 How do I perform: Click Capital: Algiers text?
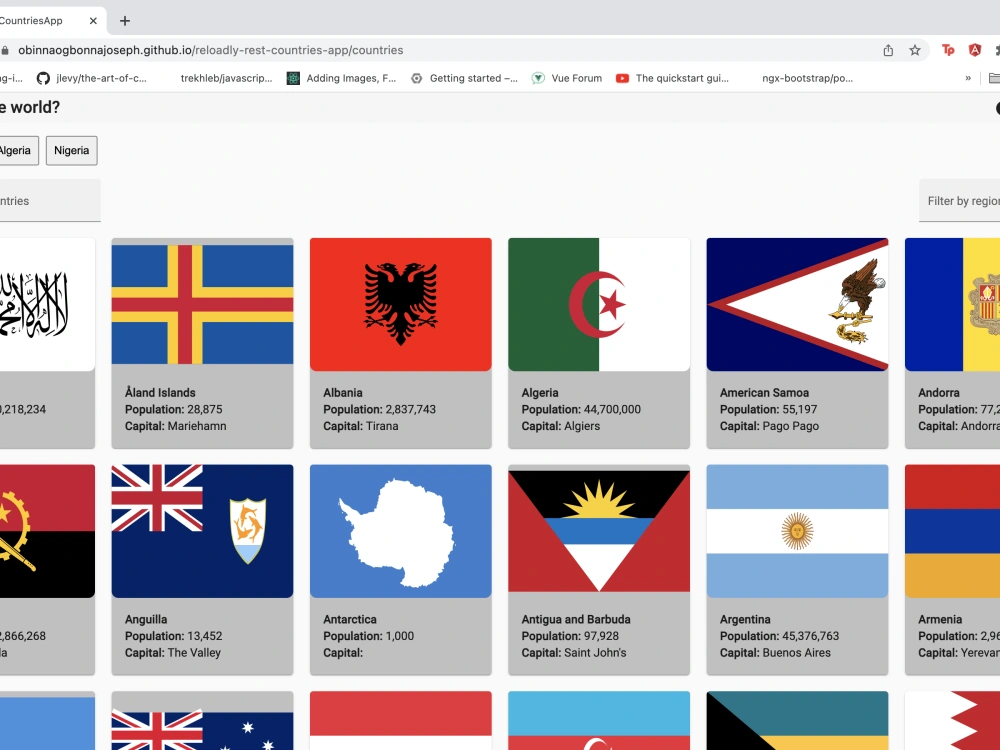tap(561, 426)
